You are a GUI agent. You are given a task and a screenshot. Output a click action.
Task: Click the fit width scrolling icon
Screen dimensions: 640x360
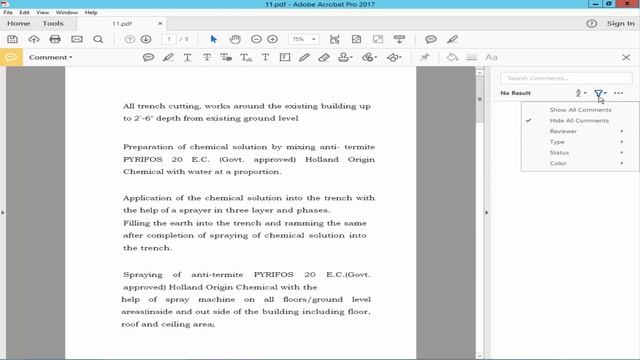pos(335,39)
